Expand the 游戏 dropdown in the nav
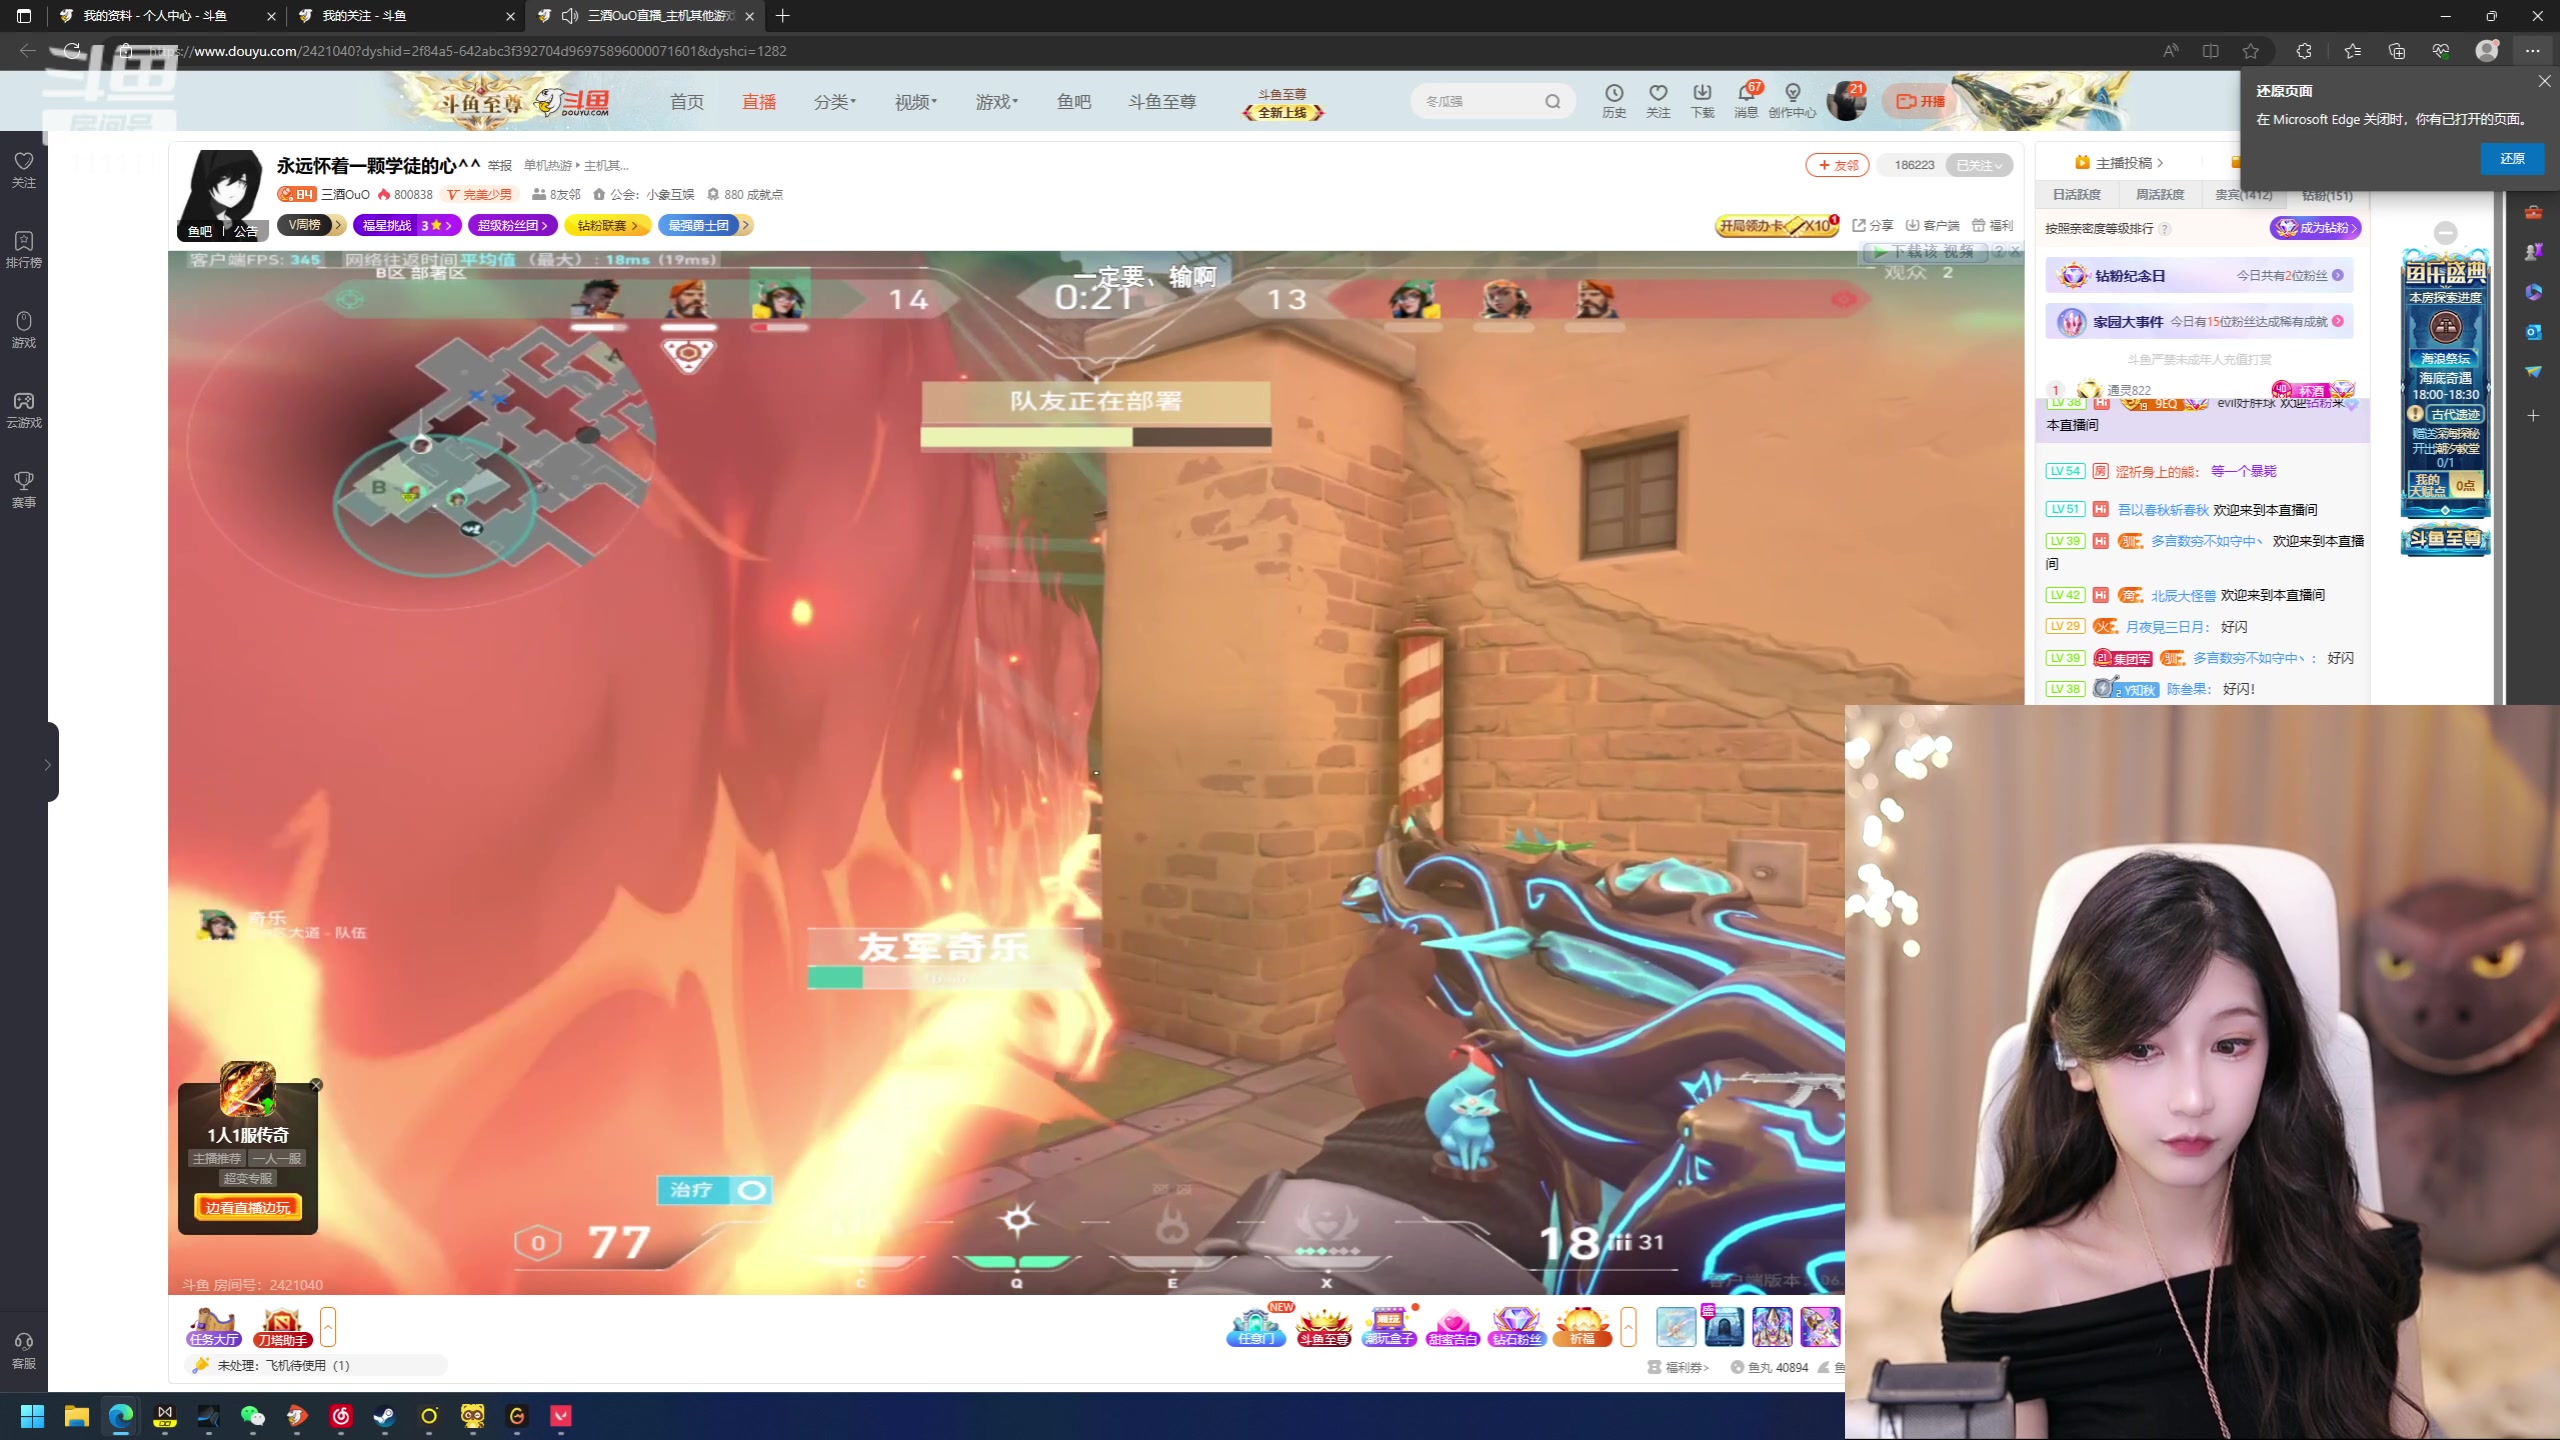 [x=996, y=101]
